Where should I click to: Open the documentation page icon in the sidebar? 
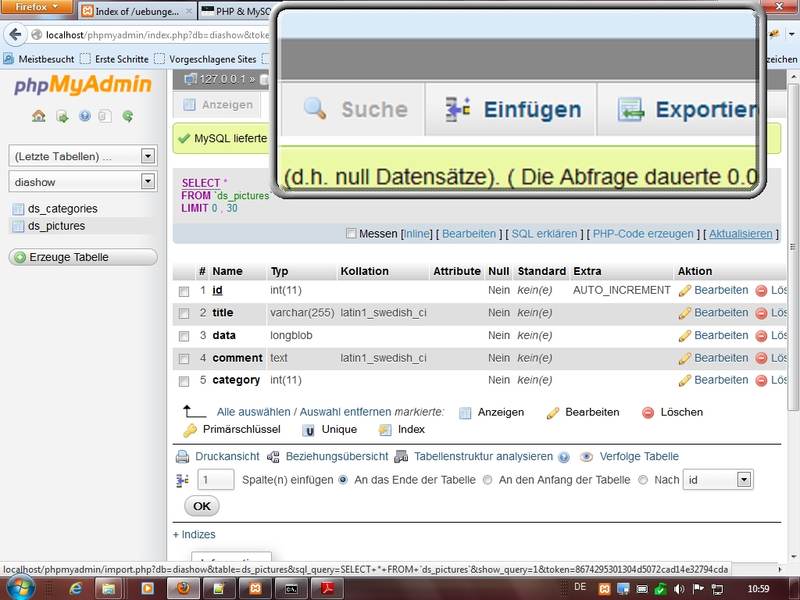coord(105,116)
